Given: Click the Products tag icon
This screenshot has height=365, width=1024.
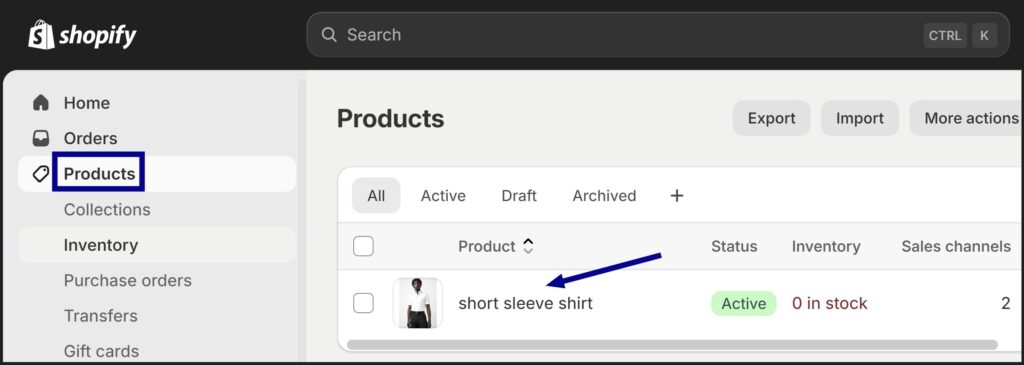Looking at the screenshot, I should (40, 174).
